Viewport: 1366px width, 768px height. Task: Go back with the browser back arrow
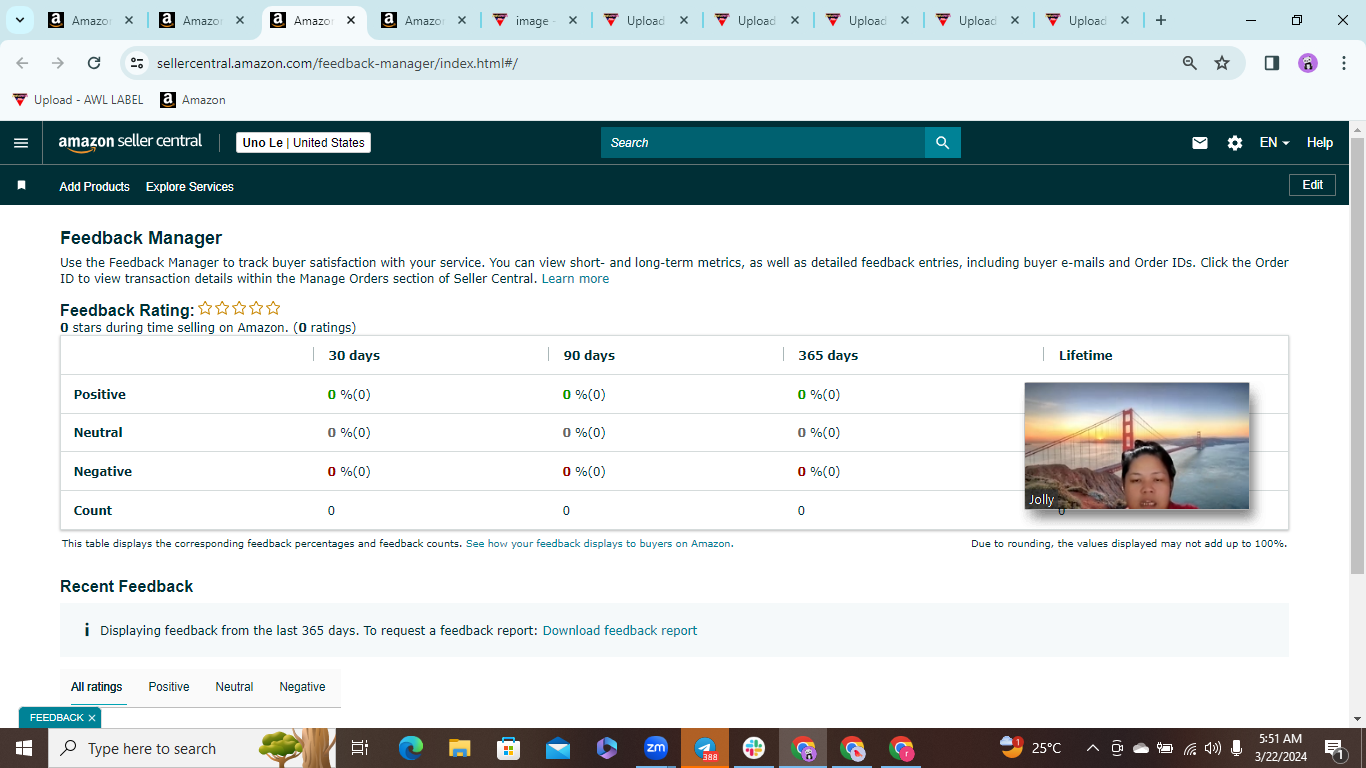(22, 63)
